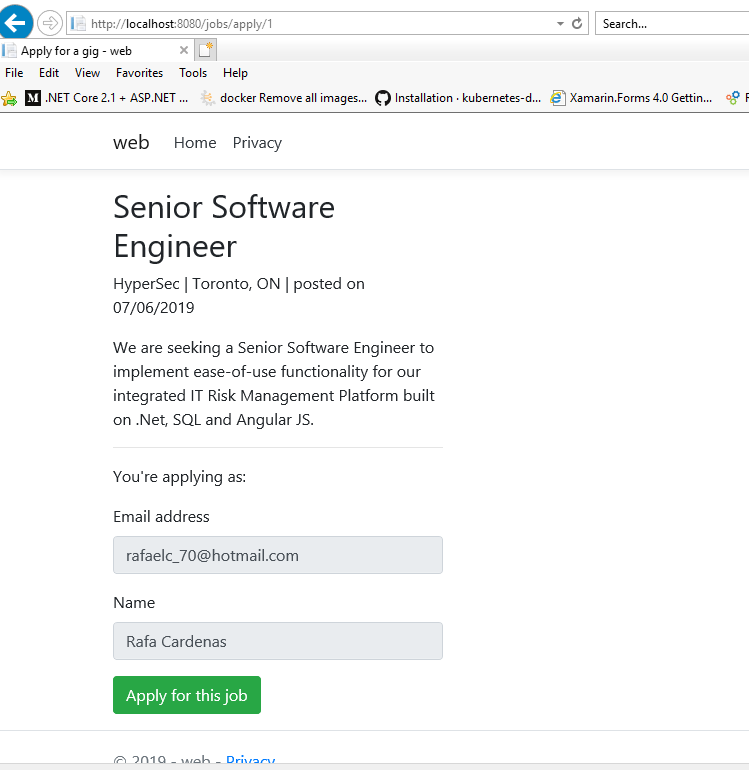Click the GitHub octocat favicon

(x=383, y=98)
